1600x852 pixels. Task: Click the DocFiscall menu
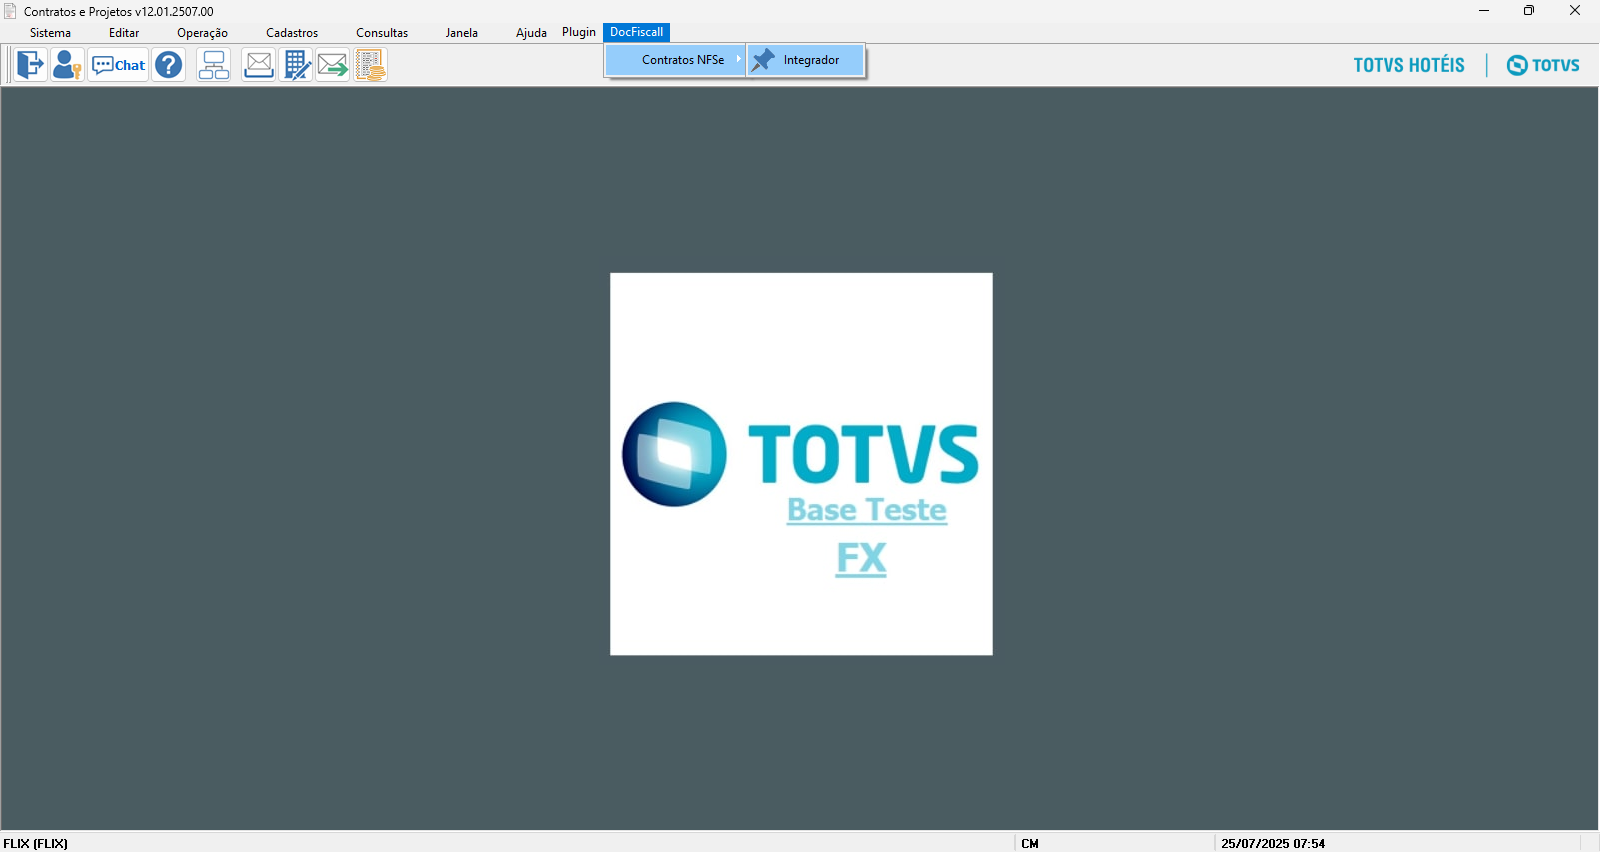click(636, 32)
